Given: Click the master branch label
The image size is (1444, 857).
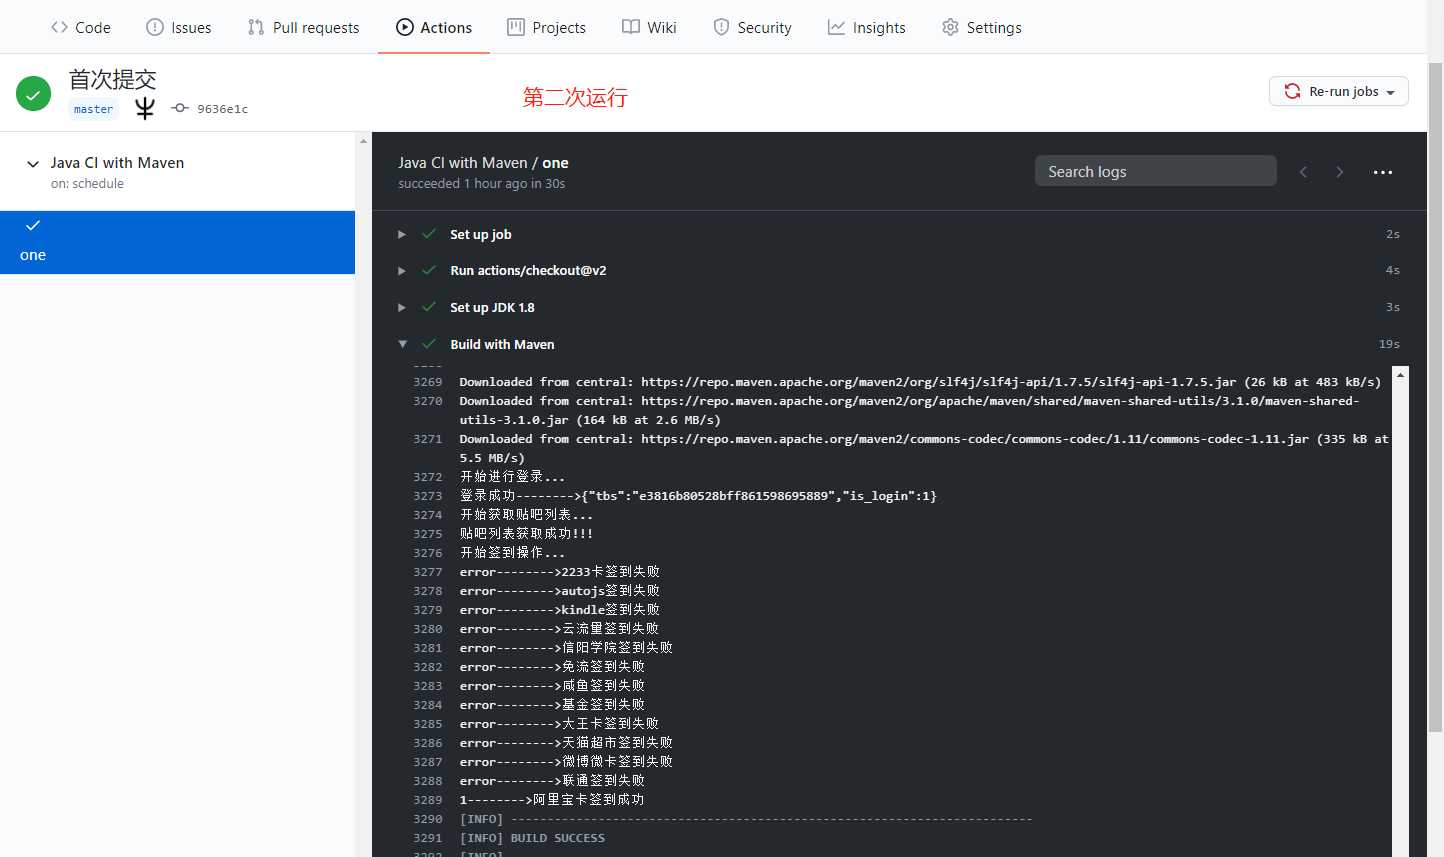Looking at the screenshot, I should tap(93, 109).
